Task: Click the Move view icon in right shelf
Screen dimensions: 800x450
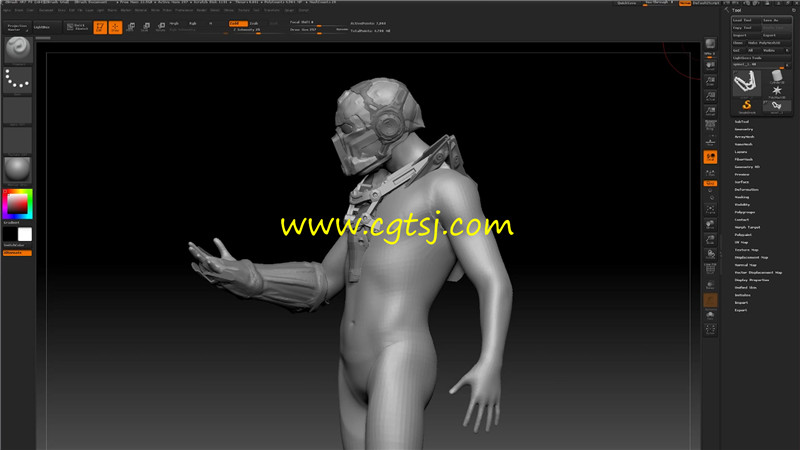Action: (x=710, y=224)
